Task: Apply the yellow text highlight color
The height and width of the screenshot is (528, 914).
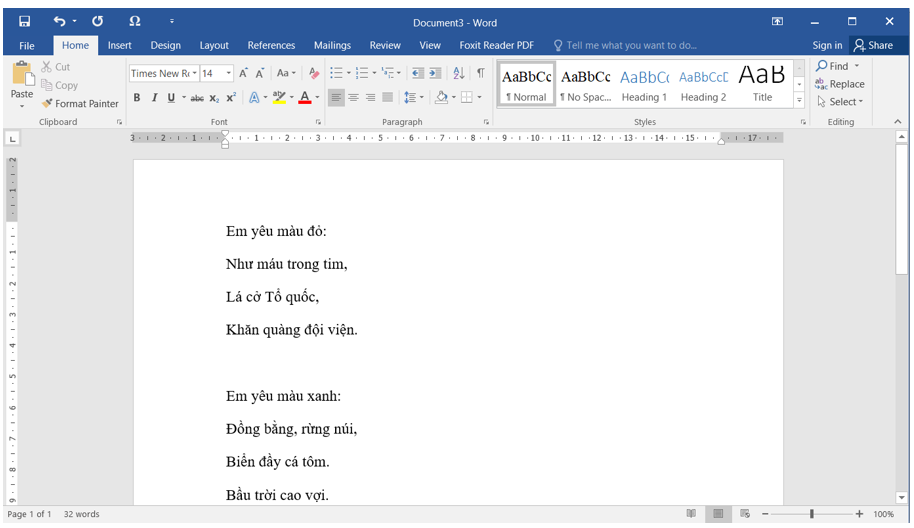Action: point(279,97)
